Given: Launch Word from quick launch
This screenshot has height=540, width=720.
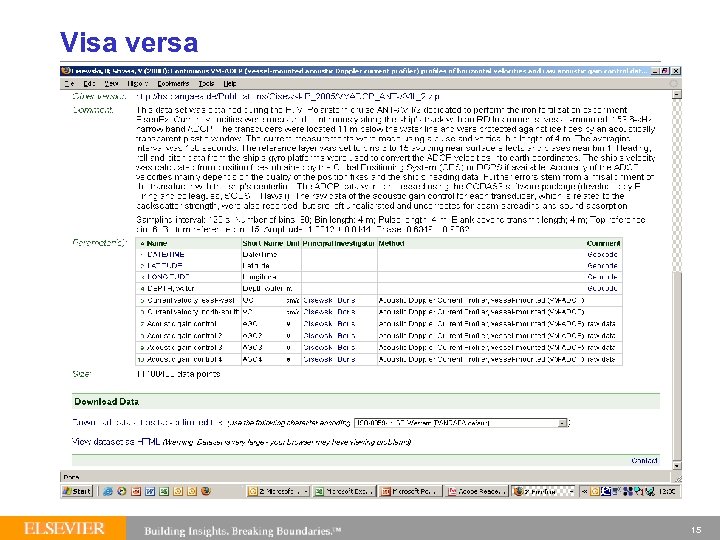Looking at the screenshot, I should pos(150,491).
